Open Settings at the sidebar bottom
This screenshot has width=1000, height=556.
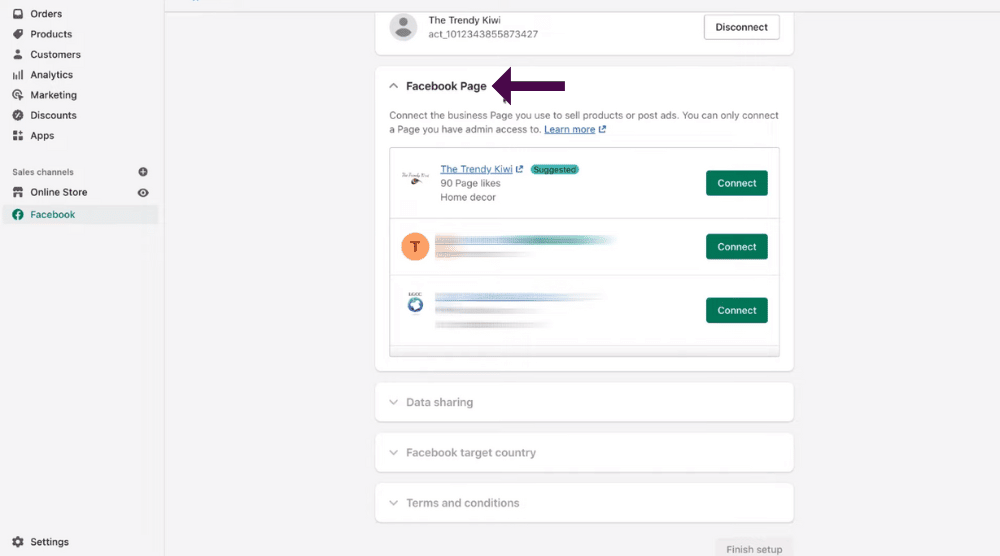[50, 541]
